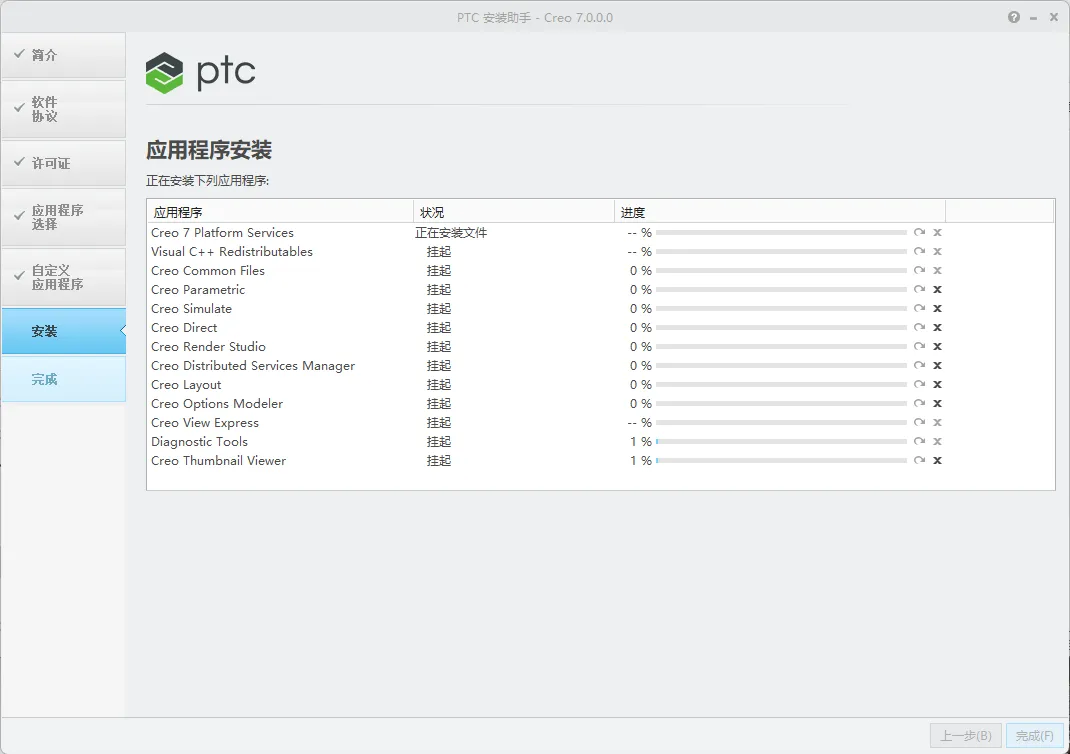
Task: Cancel Creo Render Studio install with X icon
Action: coord(938,347)
